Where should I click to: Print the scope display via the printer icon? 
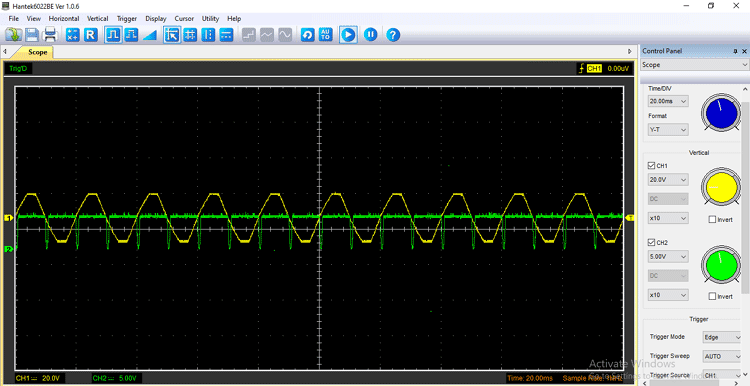pos(50,35)
